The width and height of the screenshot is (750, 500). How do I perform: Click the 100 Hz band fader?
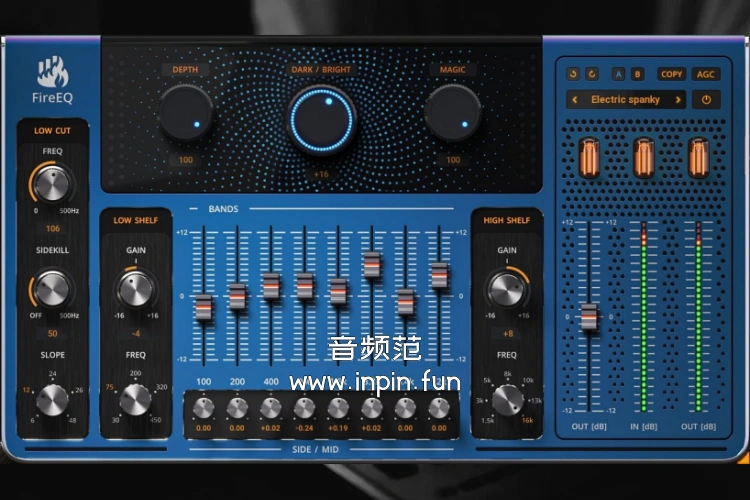click(x=204, y=307)
